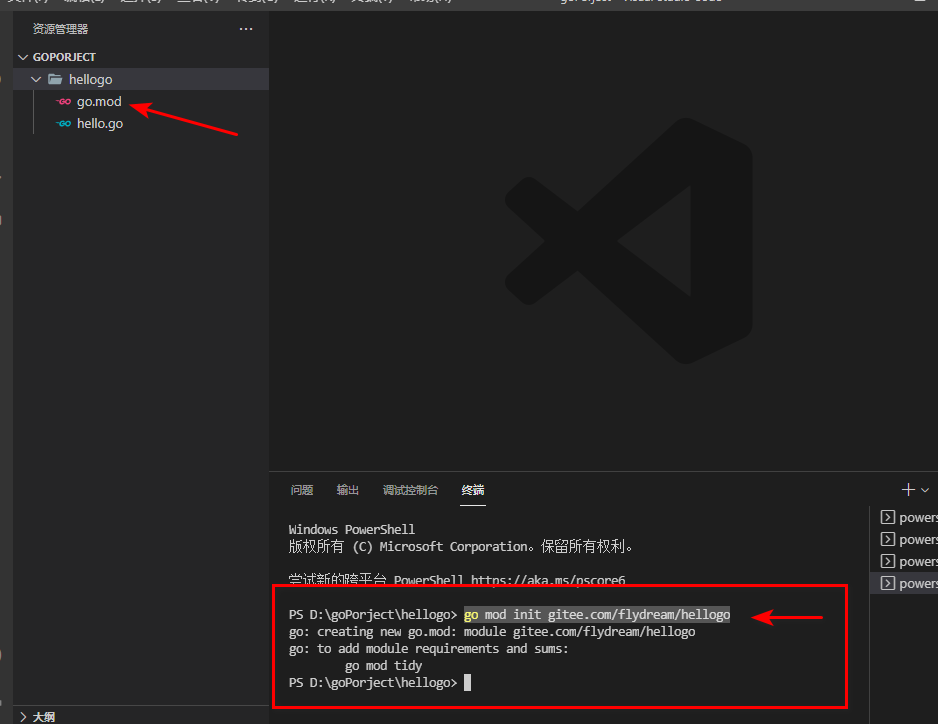
Task: Collapse the hellogo folder chevron
Action: (x=37, y=80)
